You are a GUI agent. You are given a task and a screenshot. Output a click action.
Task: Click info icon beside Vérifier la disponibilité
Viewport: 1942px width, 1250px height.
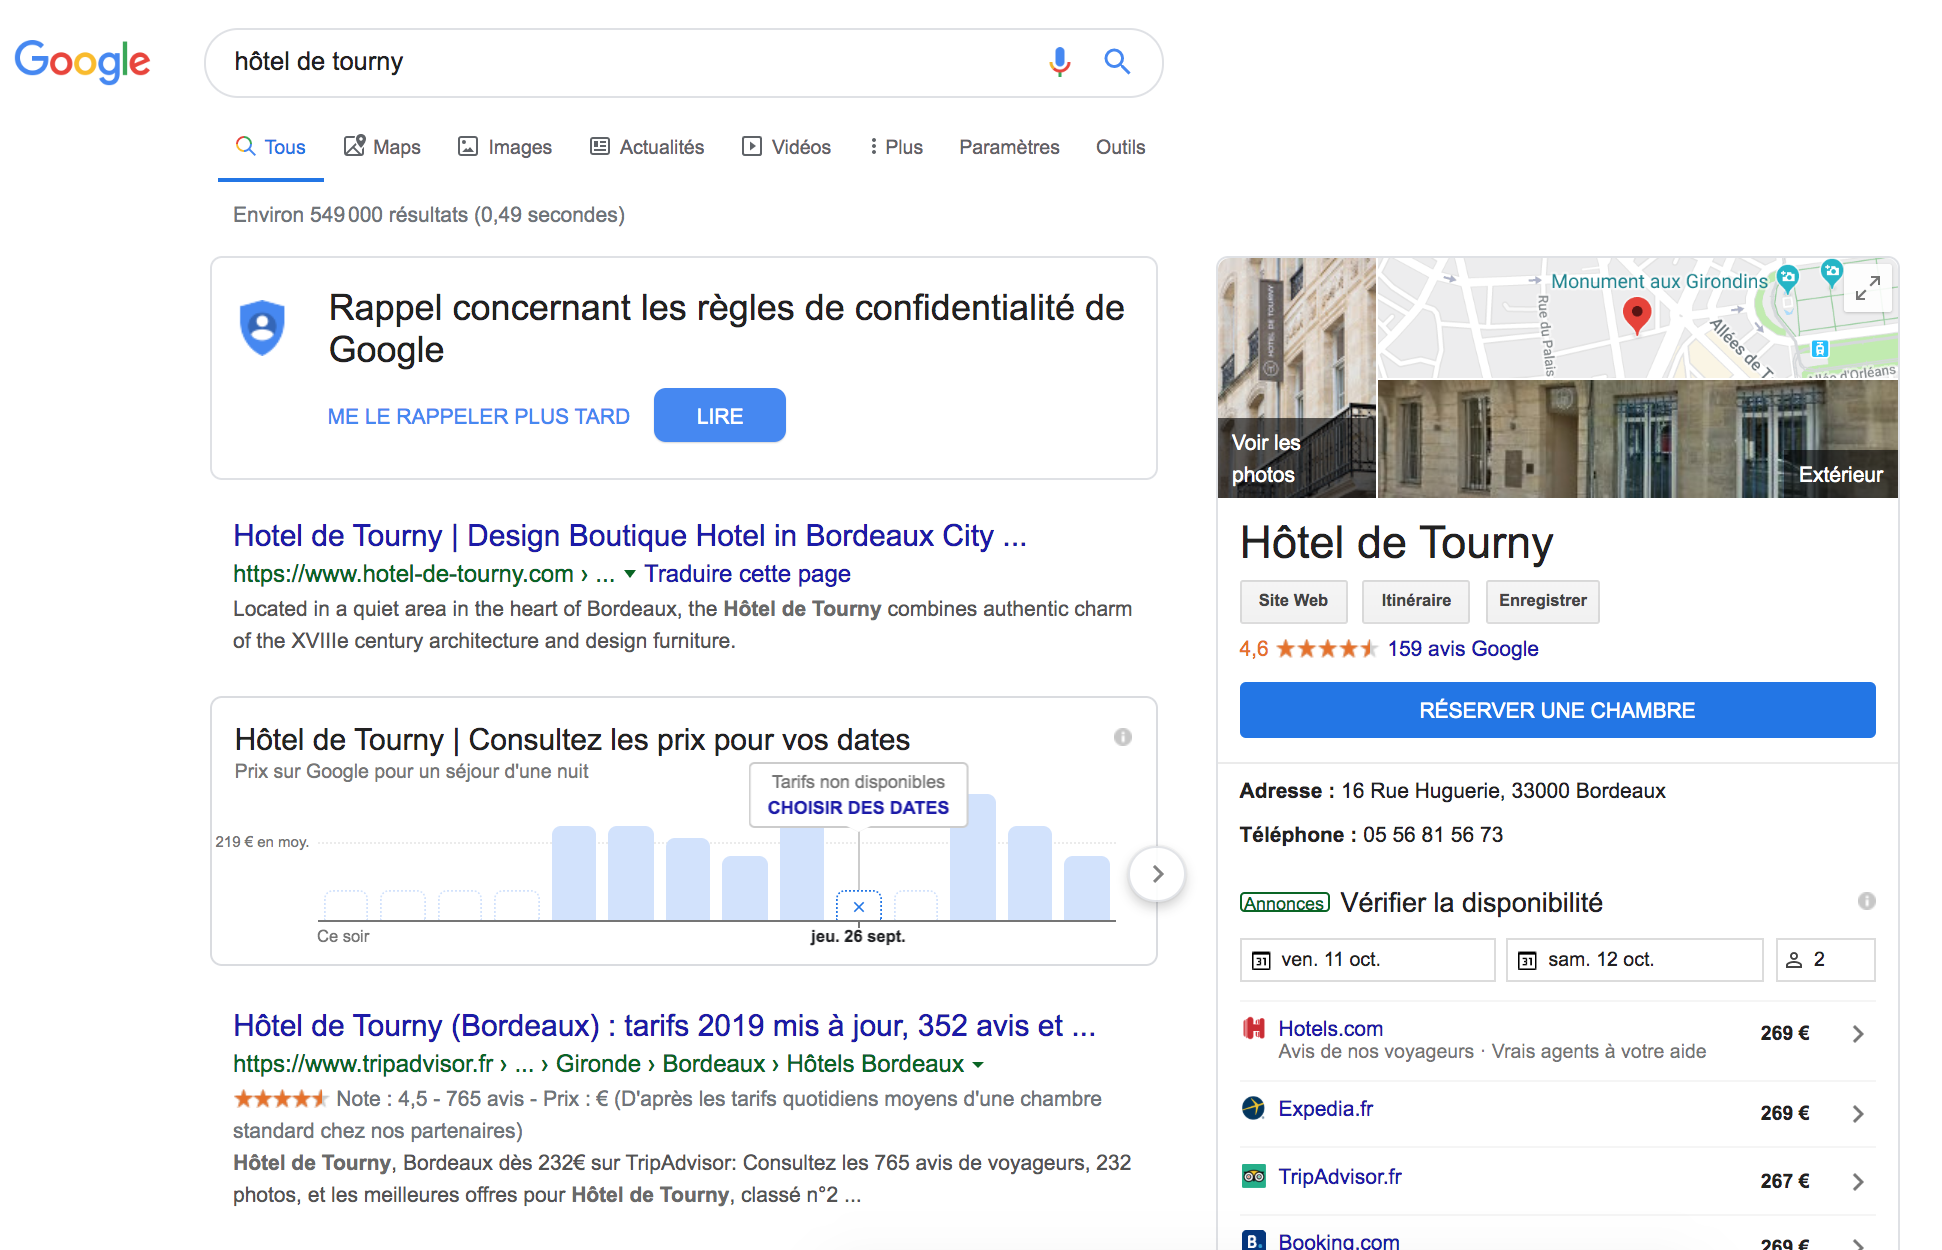click(x=1866, y=901)
